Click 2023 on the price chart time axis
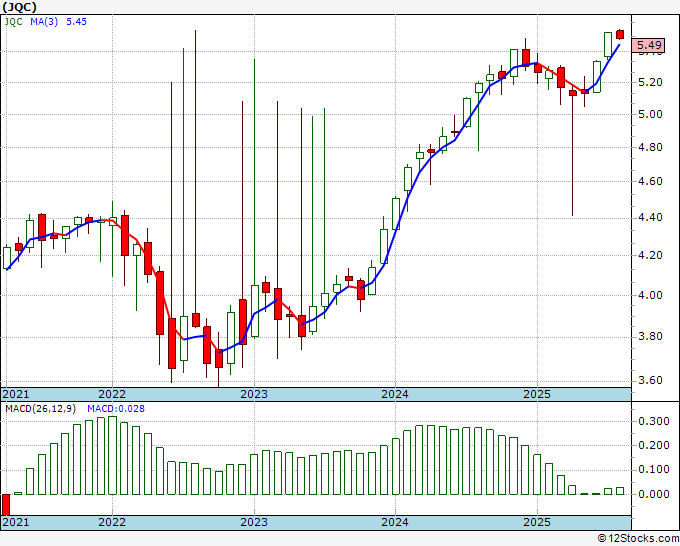Image resolution: width=680 pixels, height=546 pixels. (x=254, y=394)
